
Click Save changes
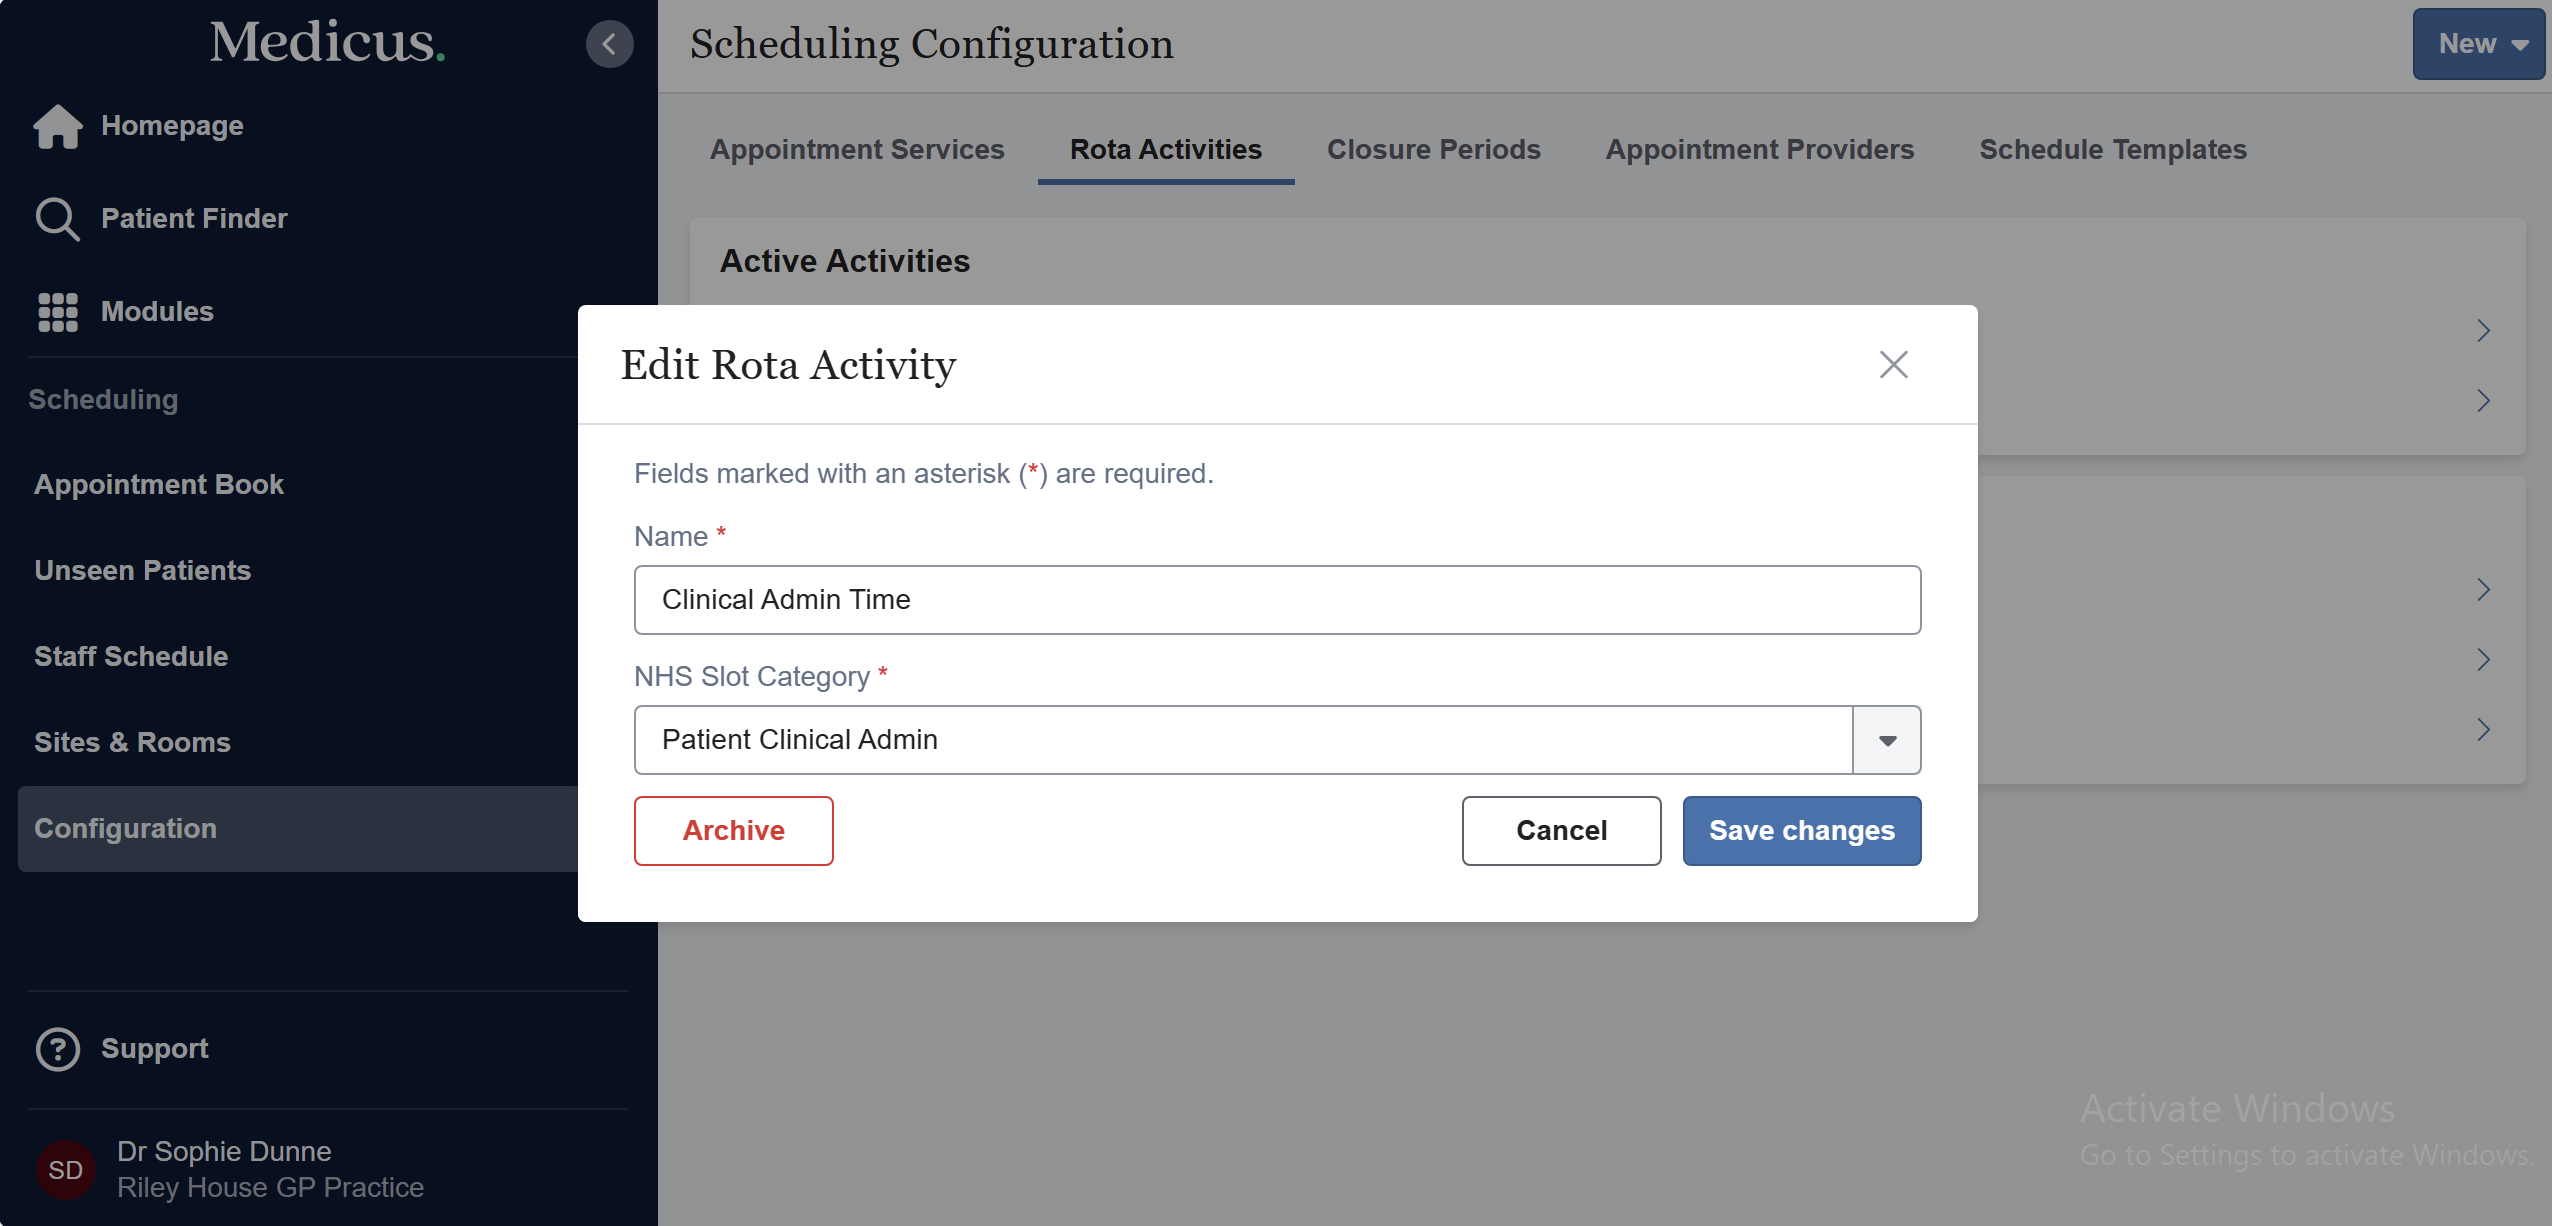[x=1801, y=830]
